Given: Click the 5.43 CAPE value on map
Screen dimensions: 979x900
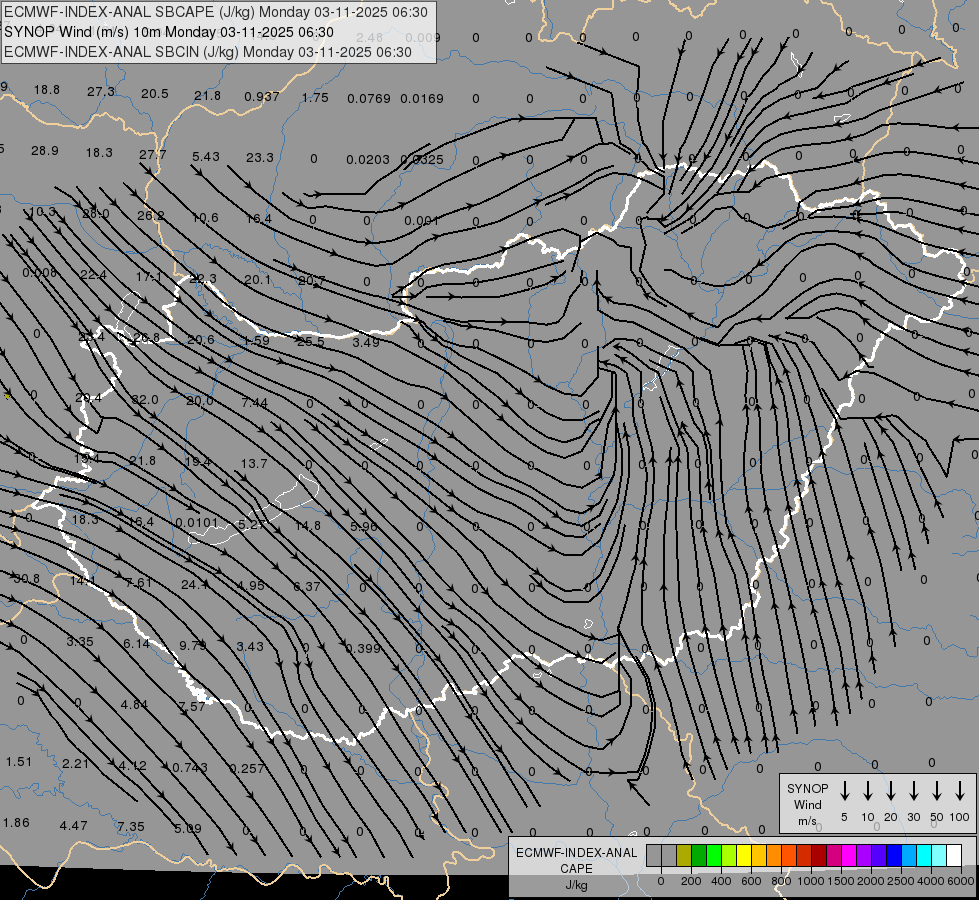Looking at the screenshot, I should click(206, 156).
